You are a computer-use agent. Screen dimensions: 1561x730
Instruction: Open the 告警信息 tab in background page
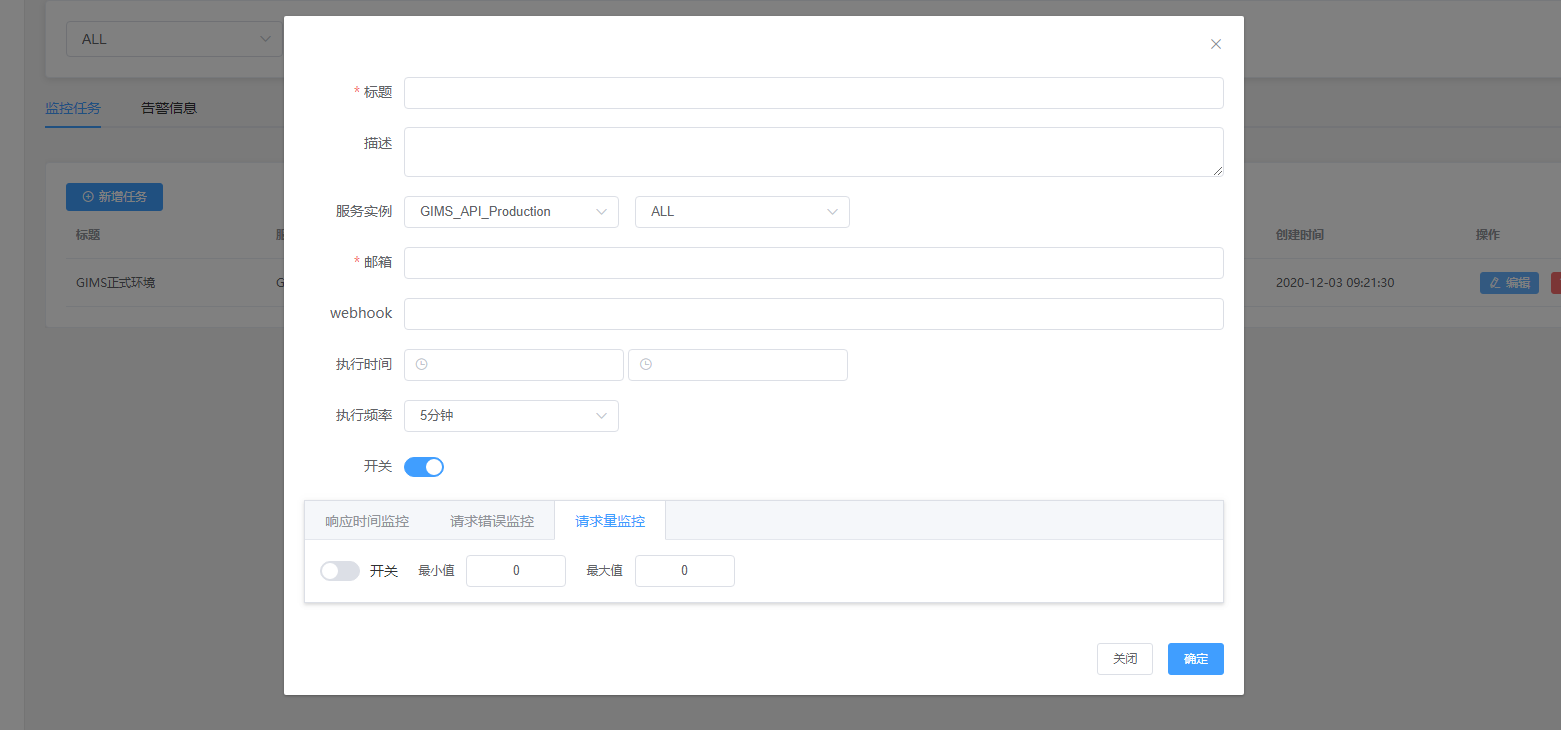169,108
